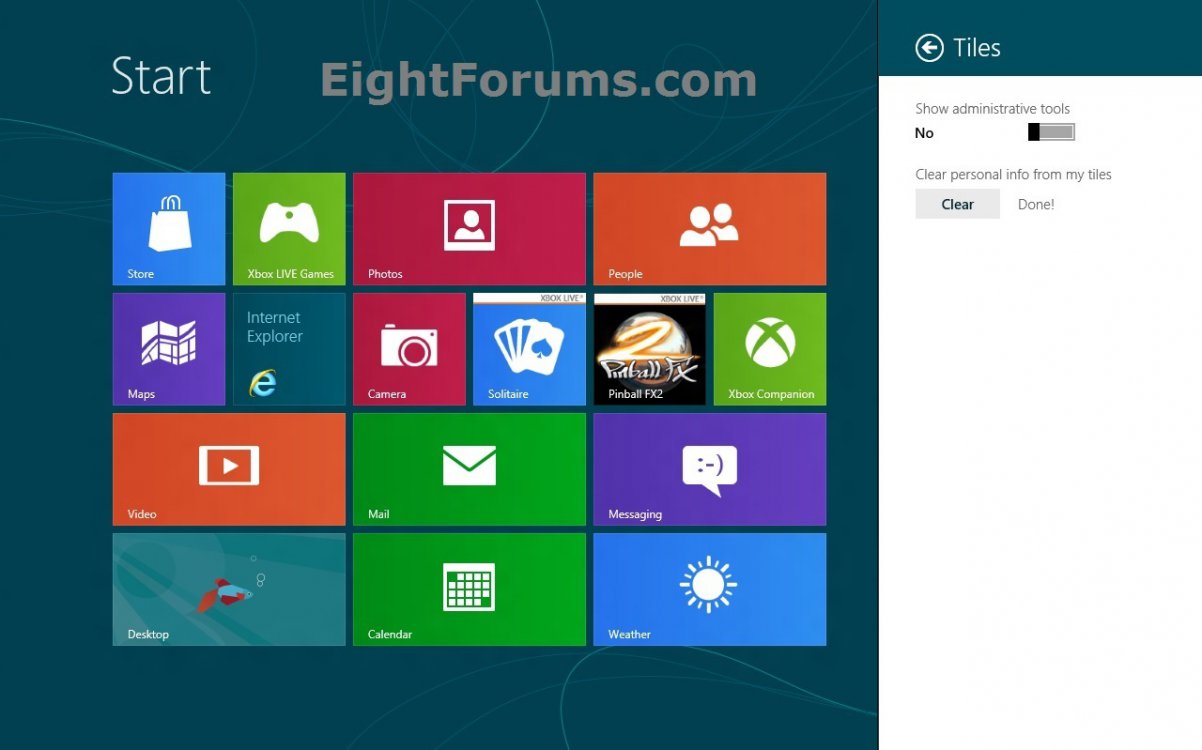Image resolution: width=1202 pixels, height=750 pixels.
Task: Open Internet Explorer tile
Action: pyautogui.click(x=289, y=349)
